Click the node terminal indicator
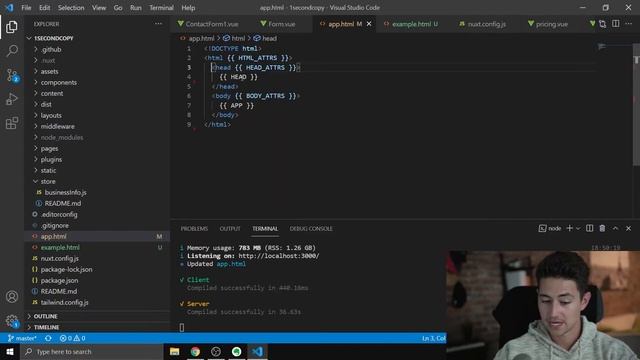The height and width of the screenshot is (360, 640). pyautogui.click(x=550, y=228)
